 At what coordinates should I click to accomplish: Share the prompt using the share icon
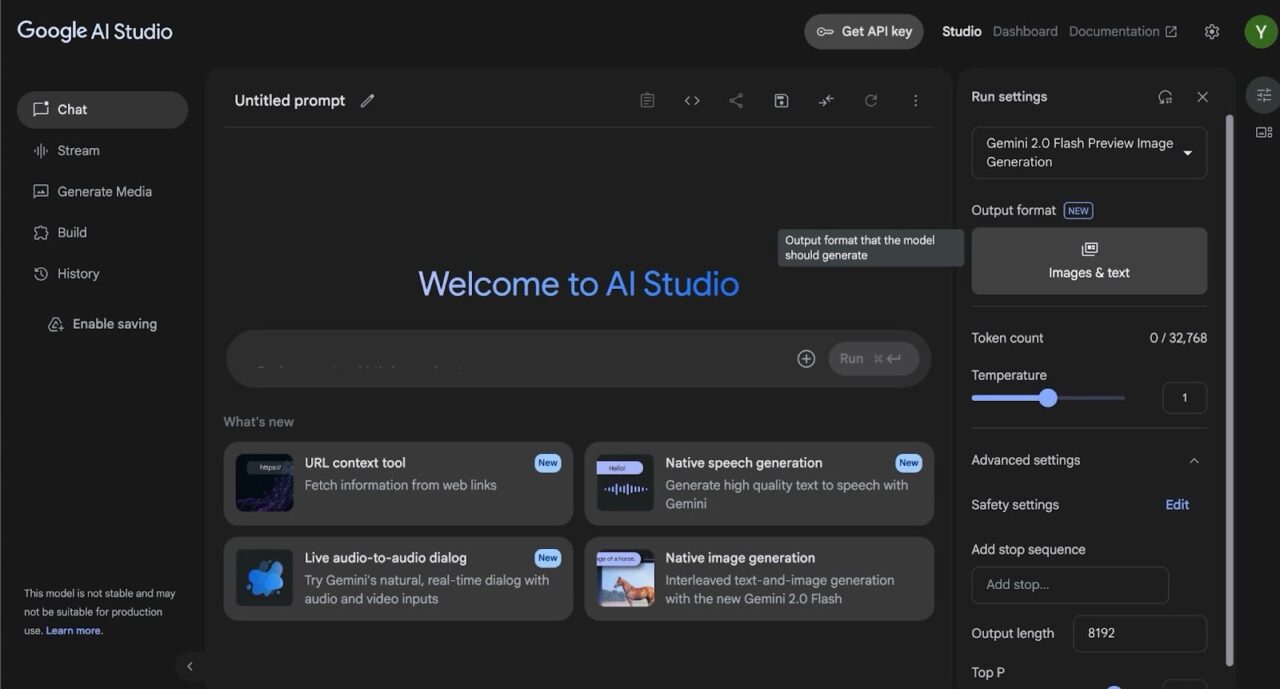tap(736, 101)
